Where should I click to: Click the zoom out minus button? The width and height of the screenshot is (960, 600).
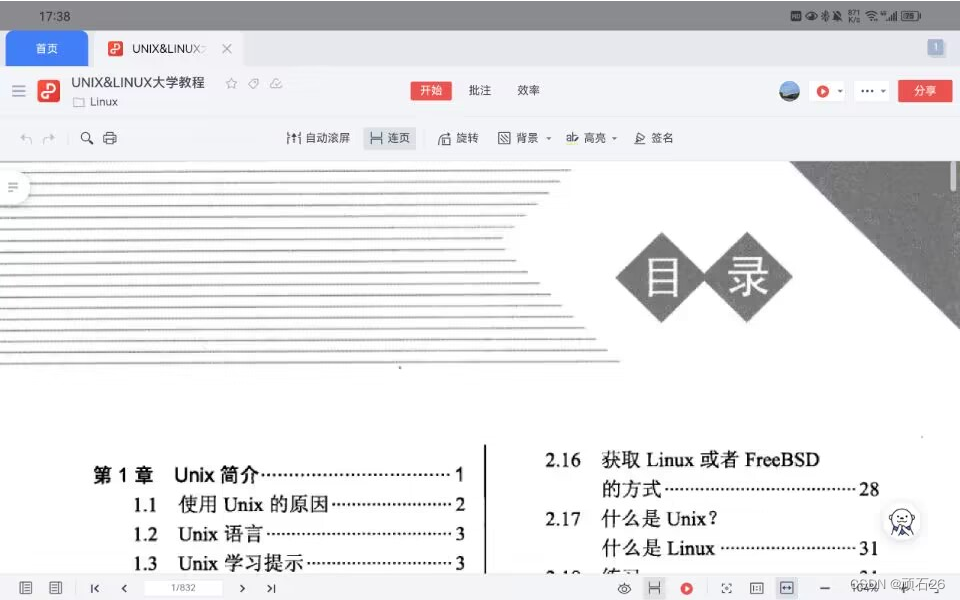coord(825,589)
